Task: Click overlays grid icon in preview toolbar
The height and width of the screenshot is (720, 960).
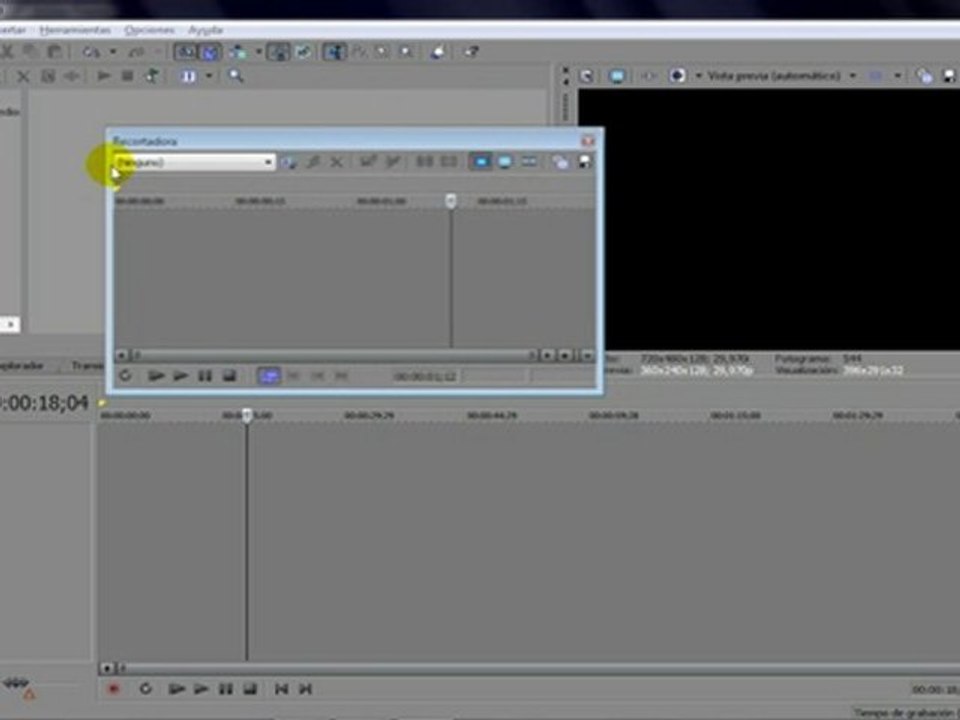Action: 876,76
